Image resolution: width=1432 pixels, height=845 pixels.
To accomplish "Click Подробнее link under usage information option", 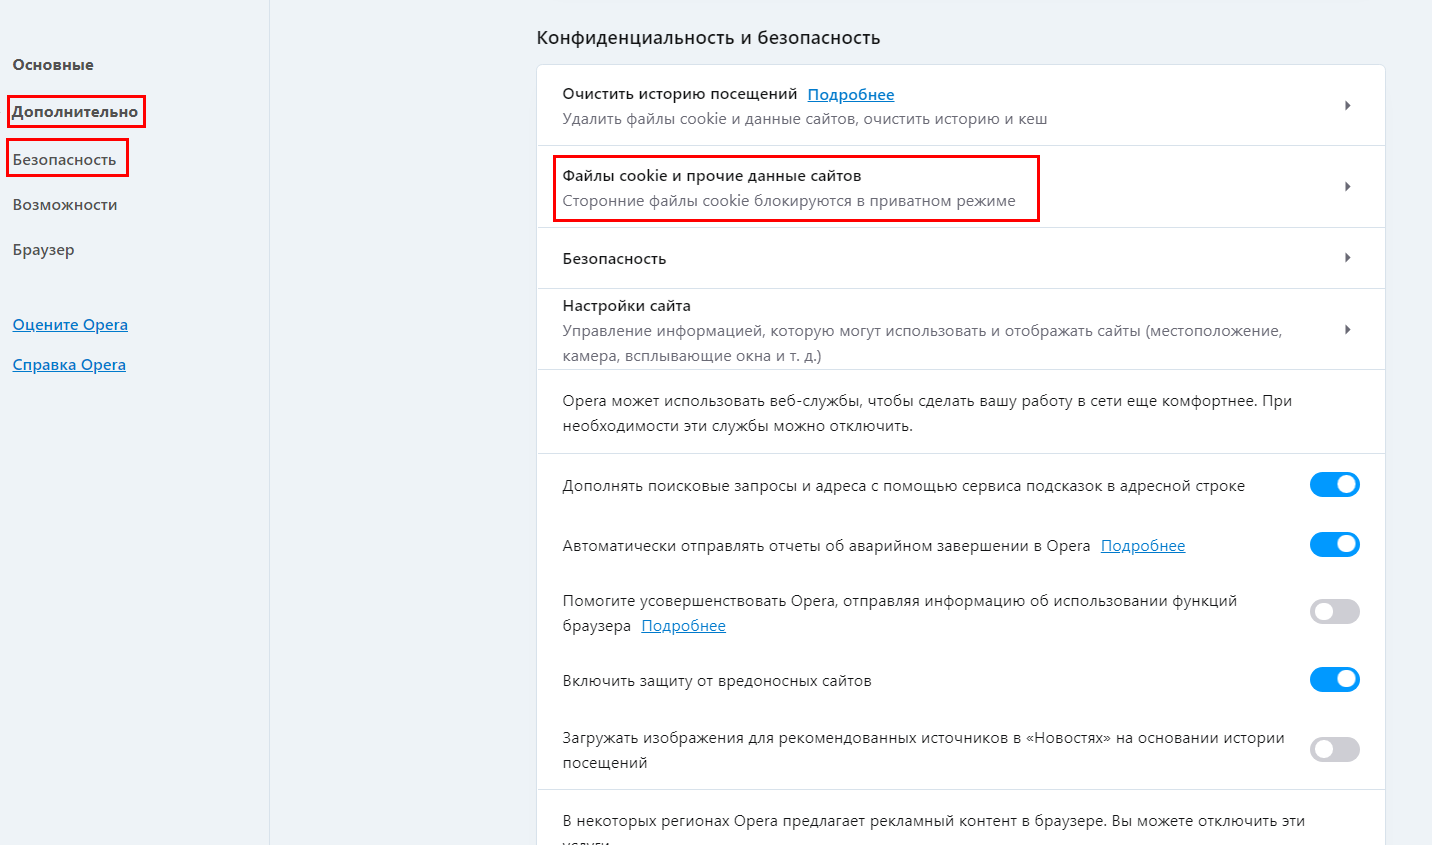I will [683, 626].
